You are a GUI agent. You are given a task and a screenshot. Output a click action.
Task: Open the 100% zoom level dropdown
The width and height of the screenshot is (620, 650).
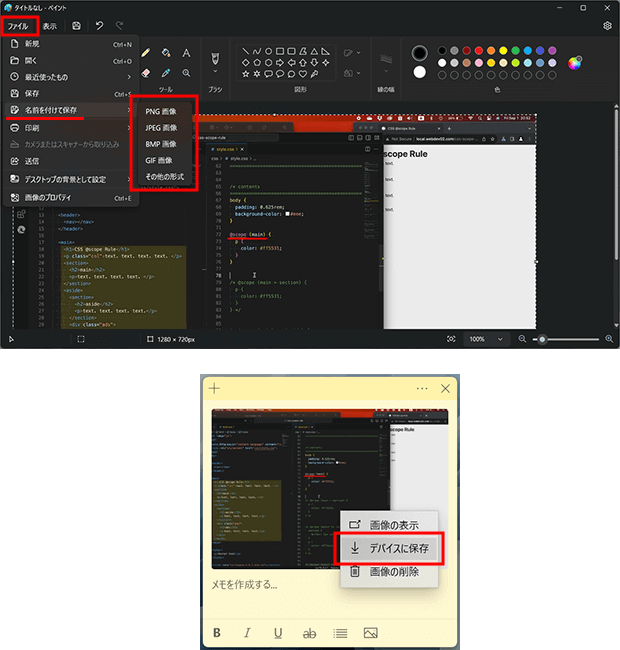pos(486,339)
